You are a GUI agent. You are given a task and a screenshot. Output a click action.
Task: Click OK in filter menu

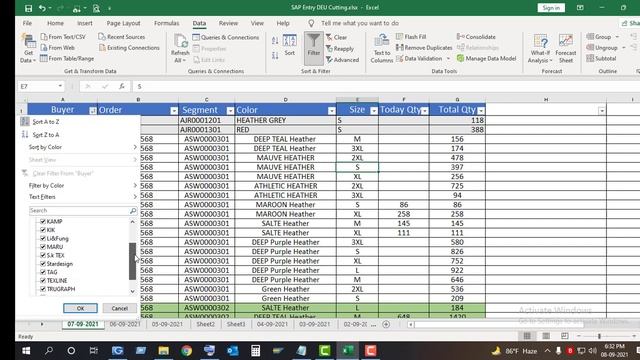[80, 308]
